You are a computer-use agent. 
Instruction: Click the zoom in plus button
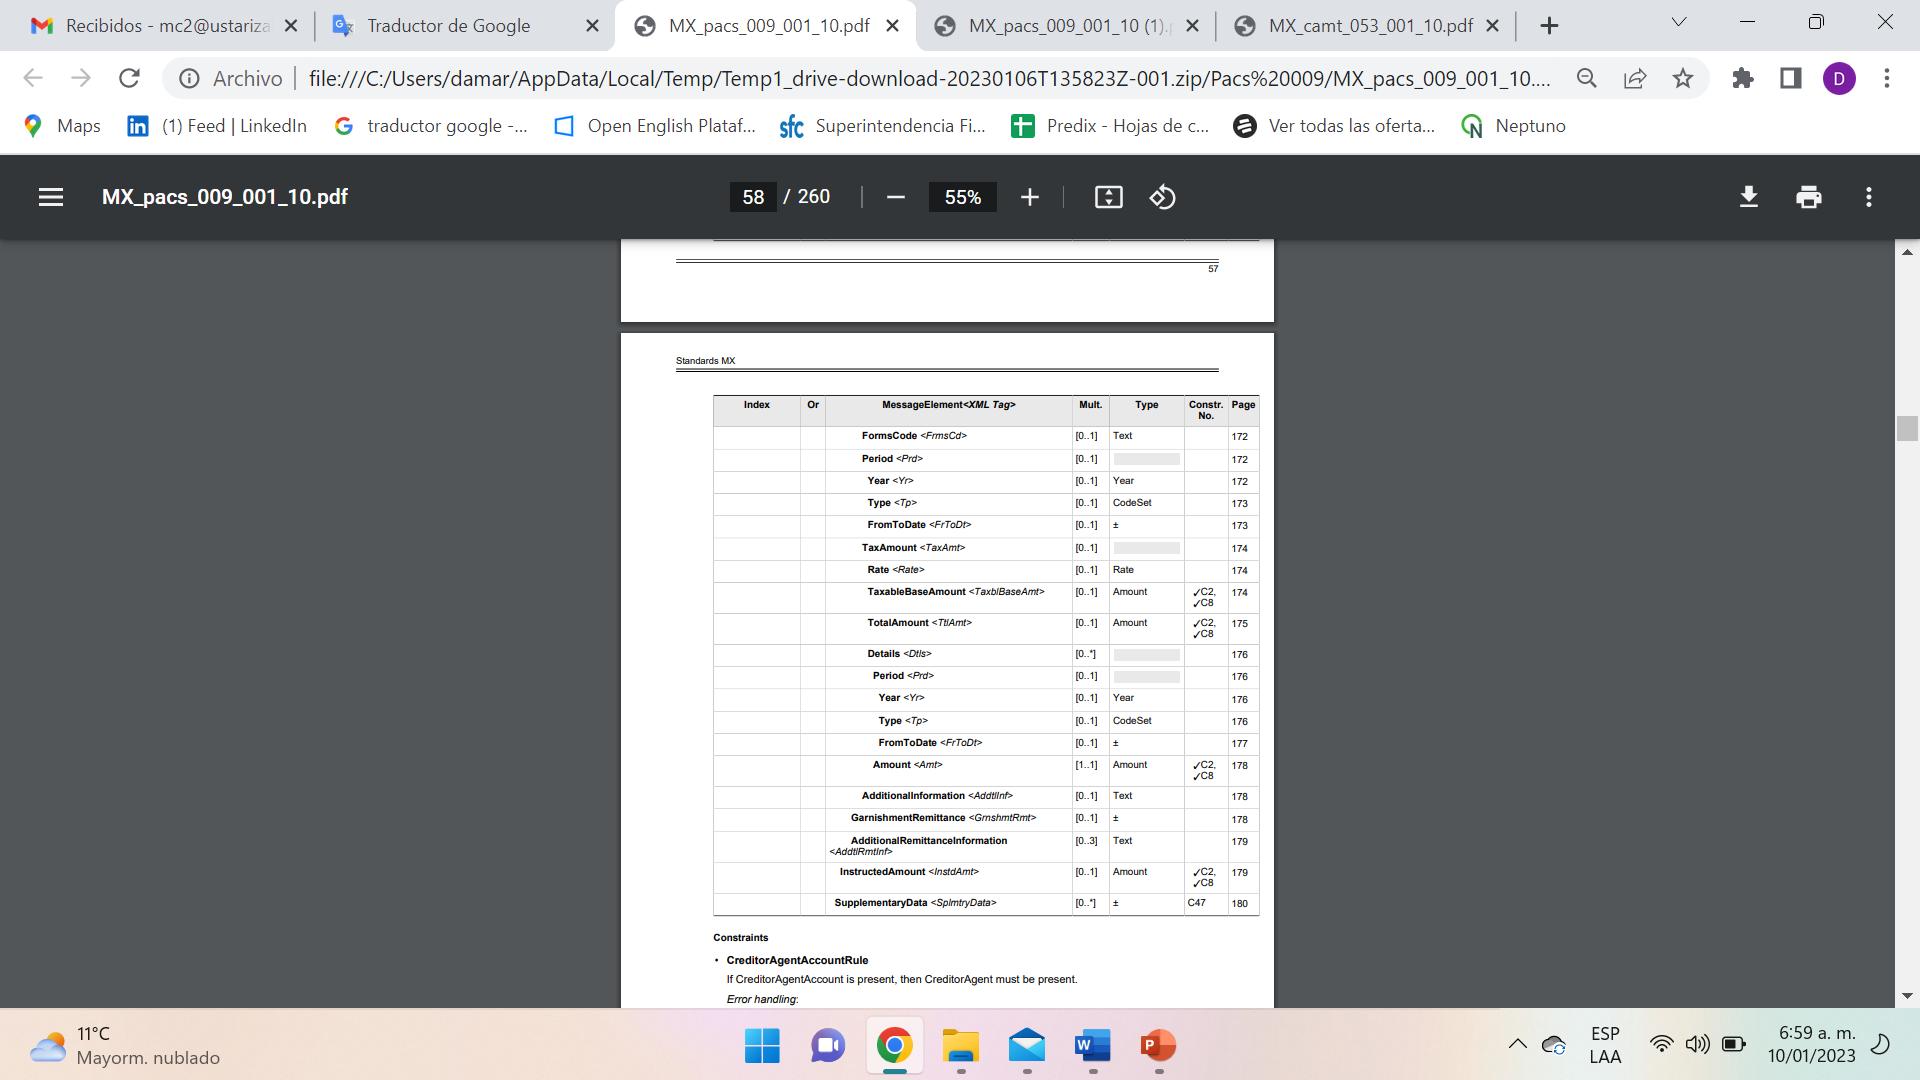1029,197
